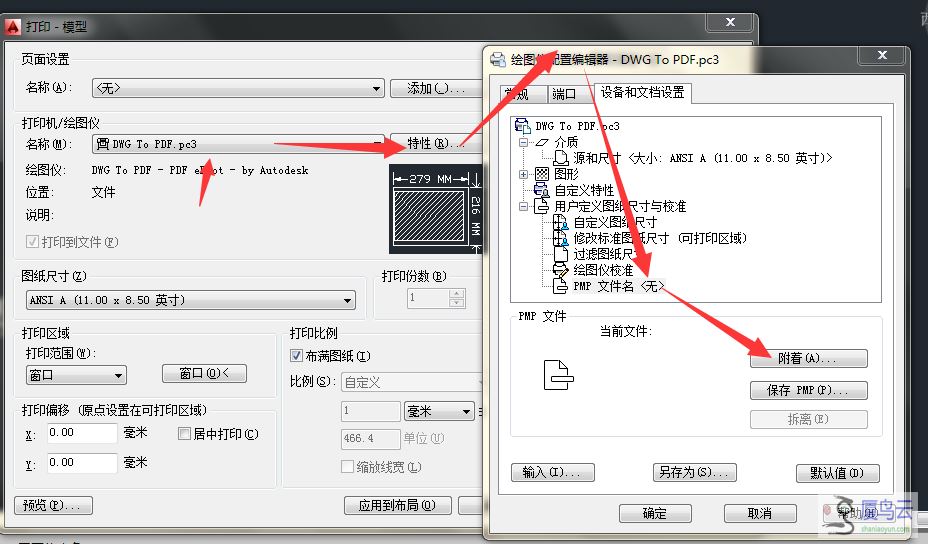Close the 绘图仪配置编辑器 window
Screen dimensions: 928x544
pos(882,55)
